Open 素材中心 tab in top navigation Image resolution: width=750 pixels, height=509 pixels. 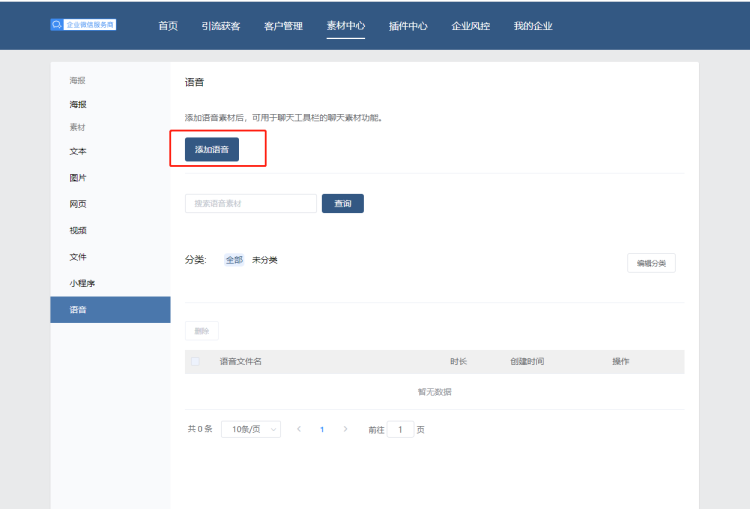point(345,26)
